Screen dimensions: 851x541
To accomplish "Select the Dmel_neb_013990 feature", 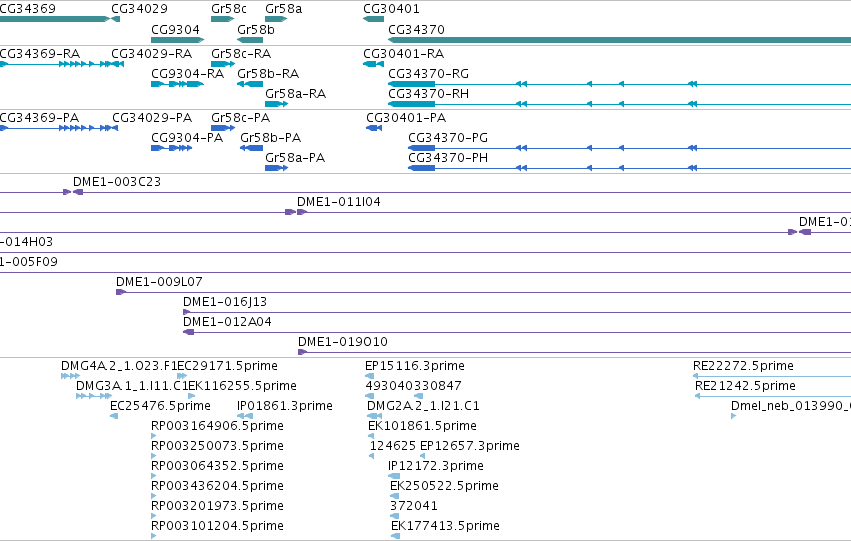I will [734, 416].
